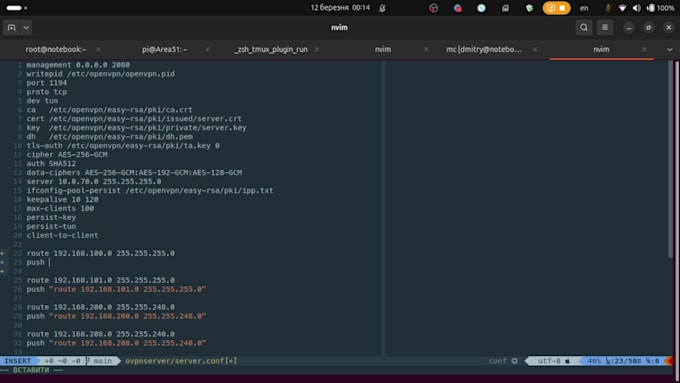Click the push route 192.168.101.0 string

(128, 289)
